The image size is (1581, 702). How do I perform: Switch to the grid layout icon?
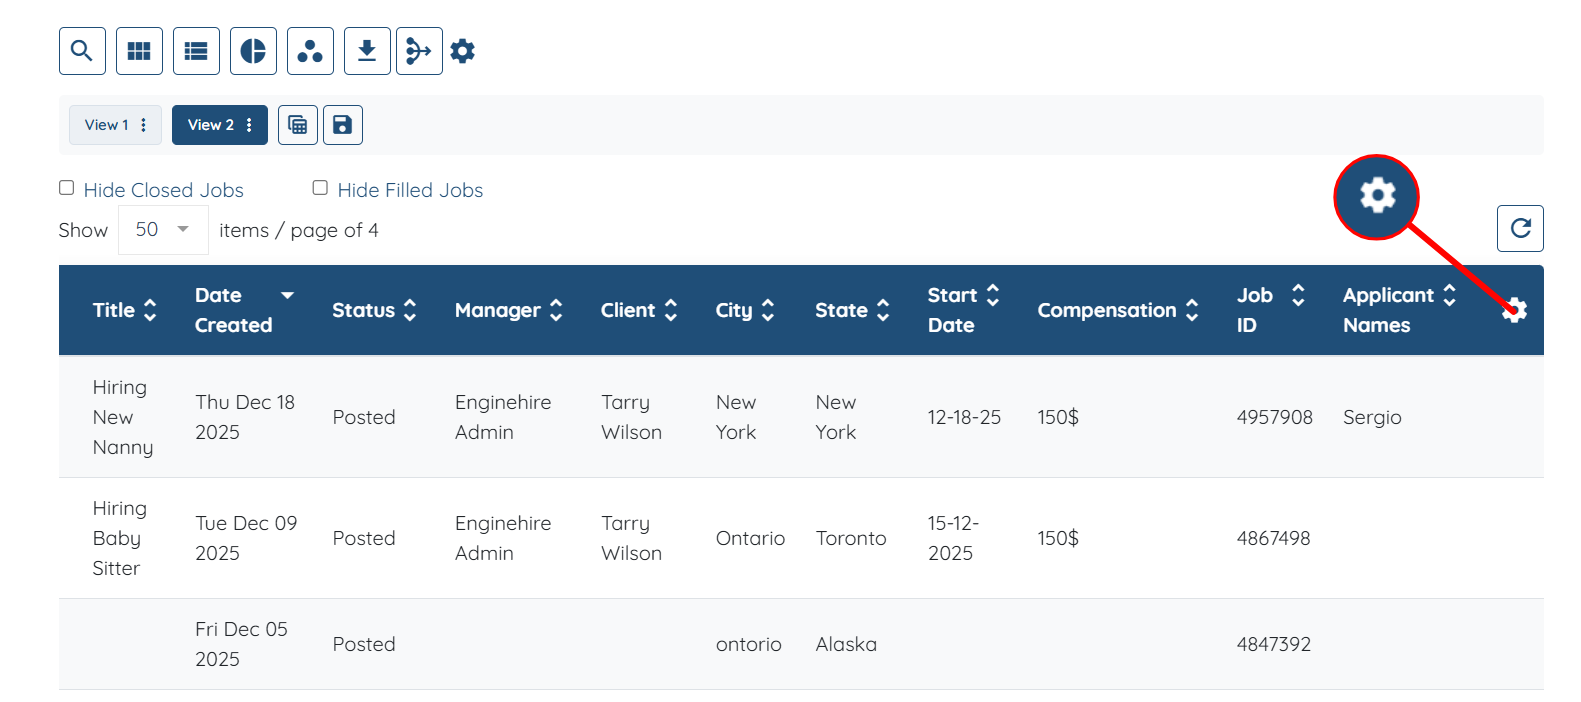point(139,51)
